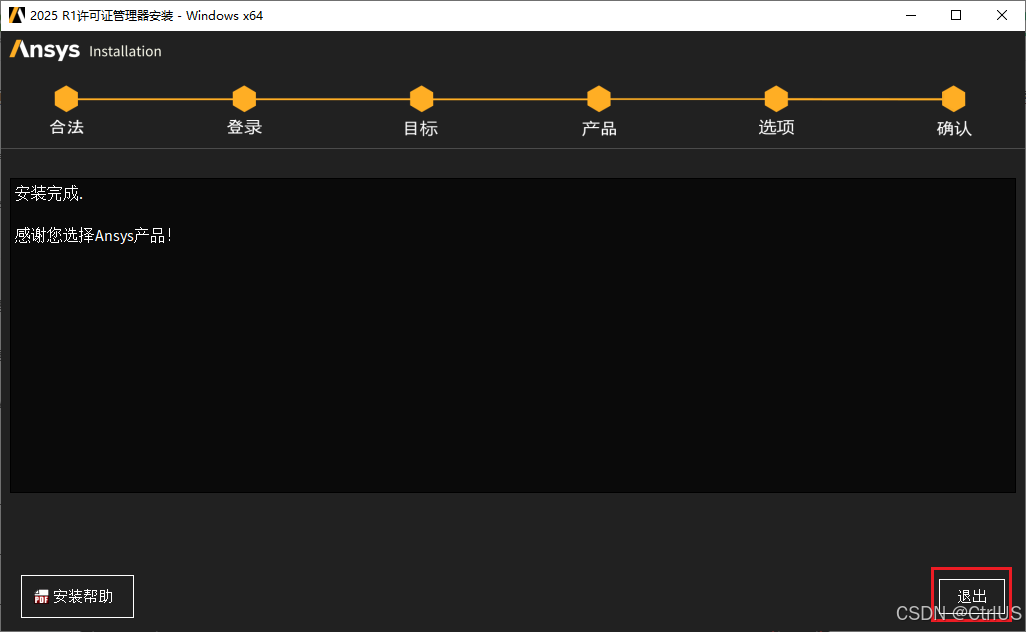Screen dimensions: 1026x632
Task: Click the 合法 step hexagon
Action: click(x=66, y=99)
